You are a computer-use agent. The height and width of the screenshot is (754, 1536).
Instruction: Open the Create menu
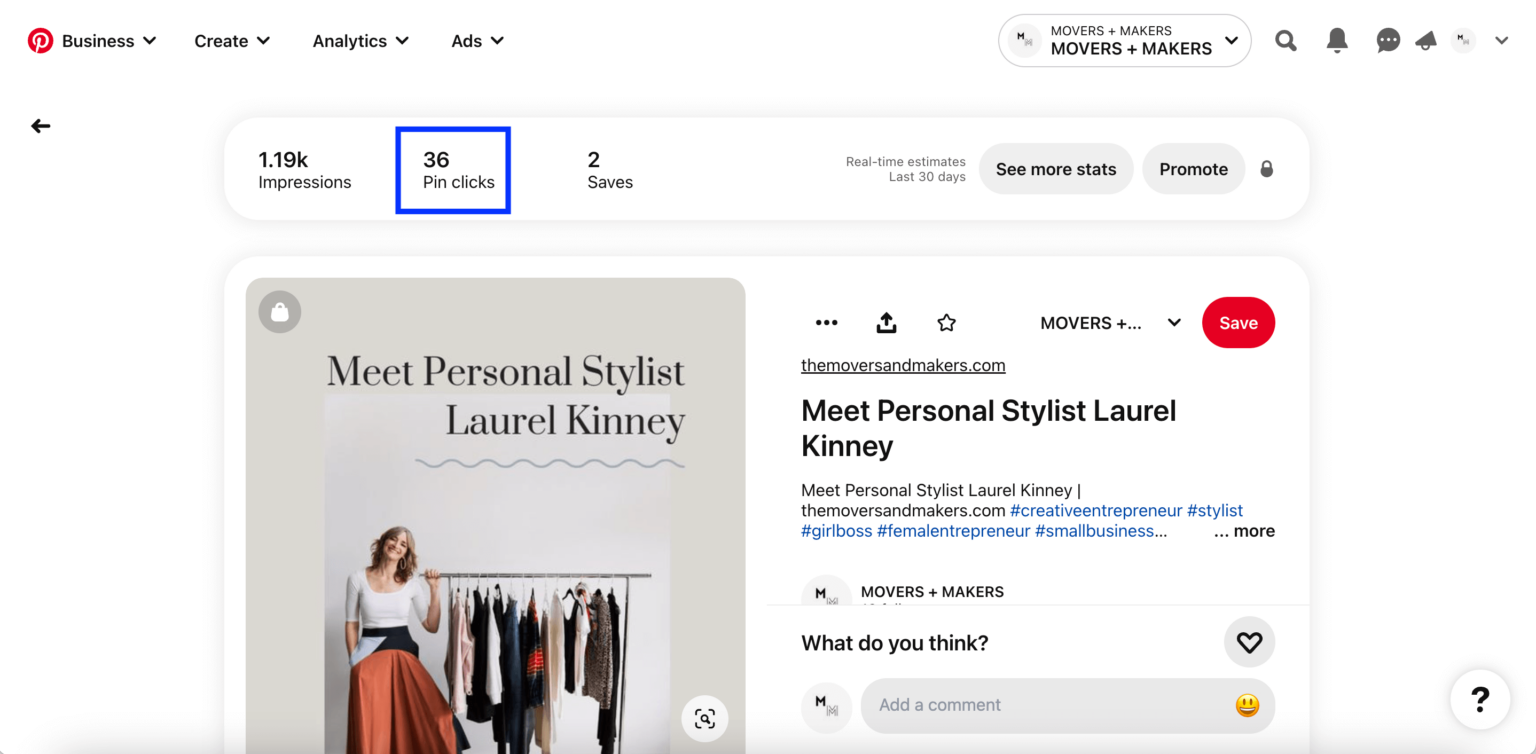pyautogui.click(x=231, y=41)
